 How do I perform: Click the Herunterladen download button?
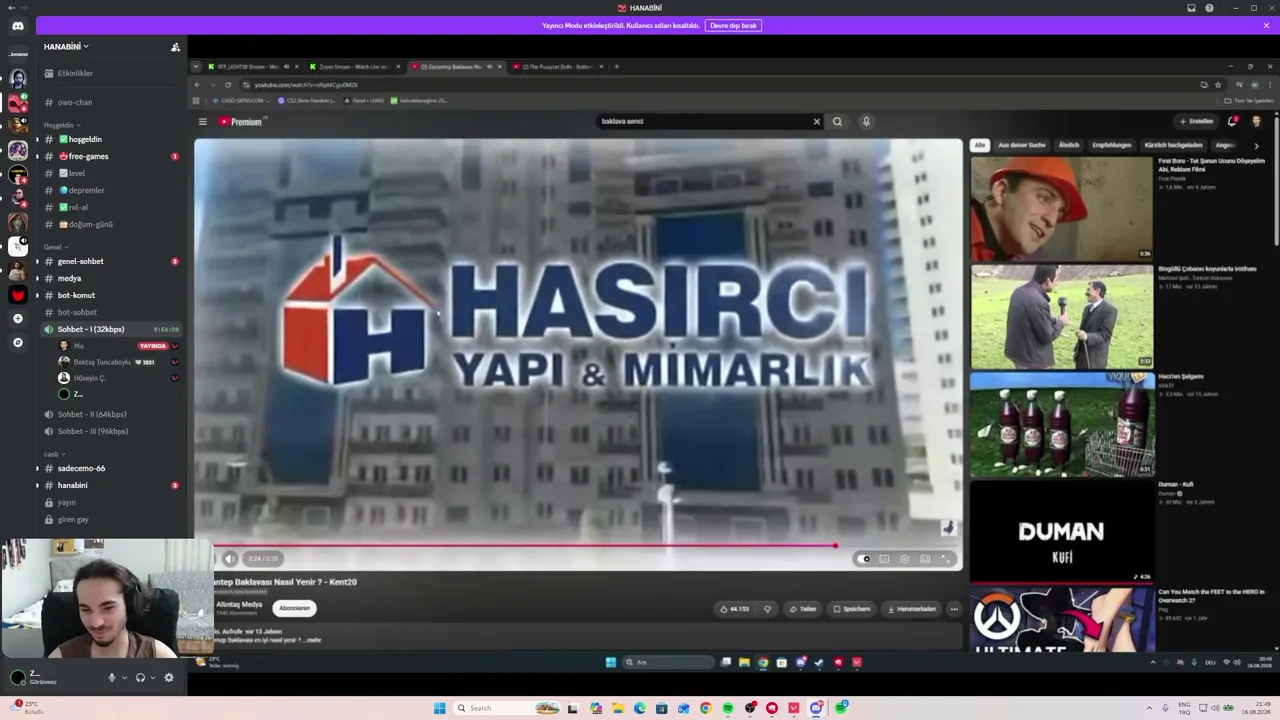(911, 609)
